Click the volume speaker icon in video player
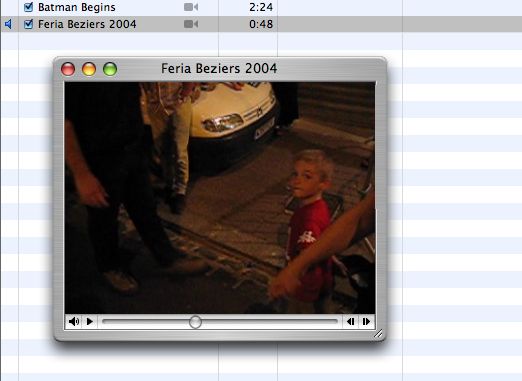Image resolution: width=522 pixels, height=381 pixels. [x=74, y=322]
